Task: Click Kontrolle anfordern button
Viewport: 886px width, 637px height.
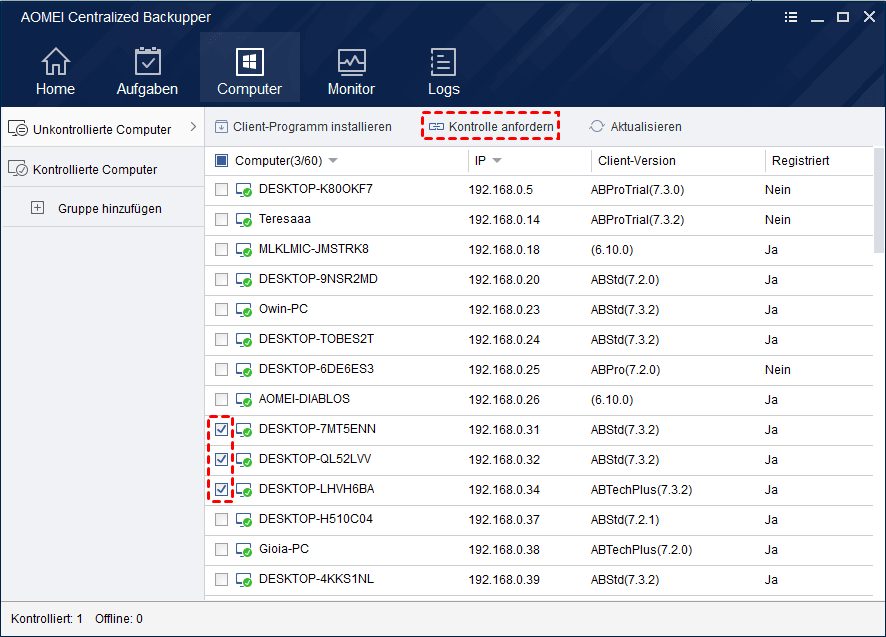Action: [491, 127]
